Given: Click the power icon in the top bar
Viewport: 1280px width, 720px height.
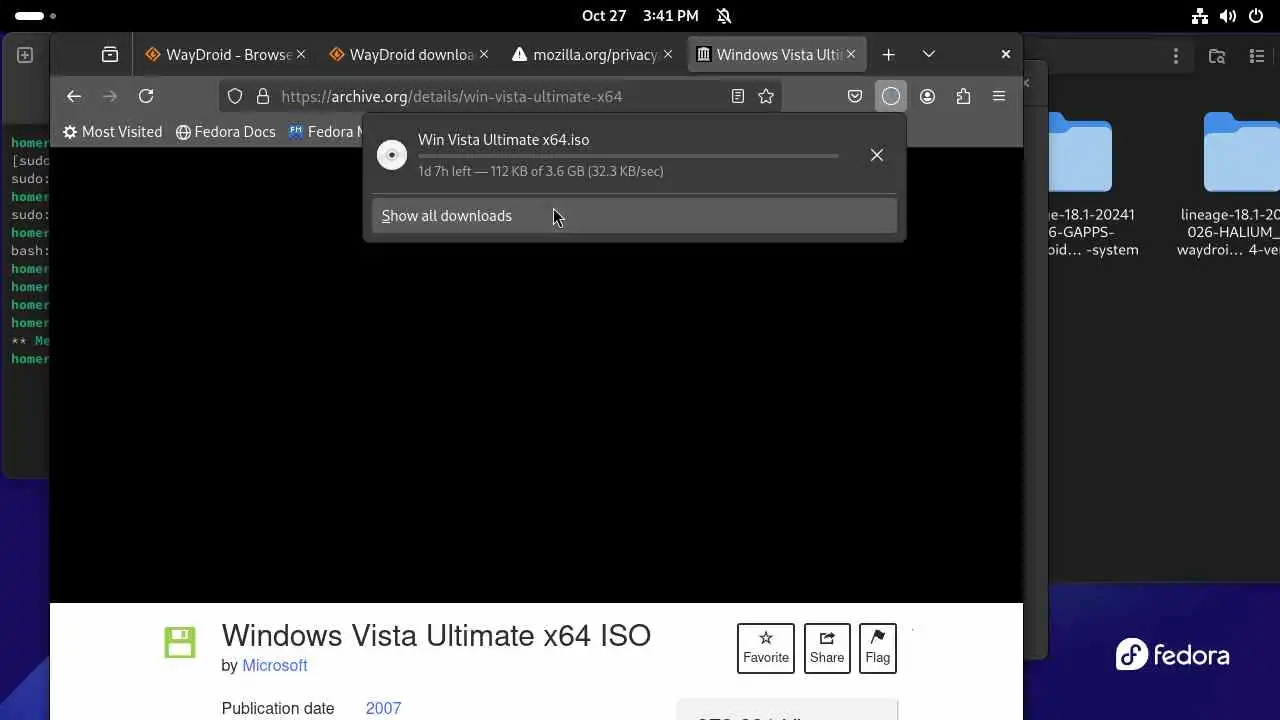Looking at the screenshot, I should [x=1256, y=16].
